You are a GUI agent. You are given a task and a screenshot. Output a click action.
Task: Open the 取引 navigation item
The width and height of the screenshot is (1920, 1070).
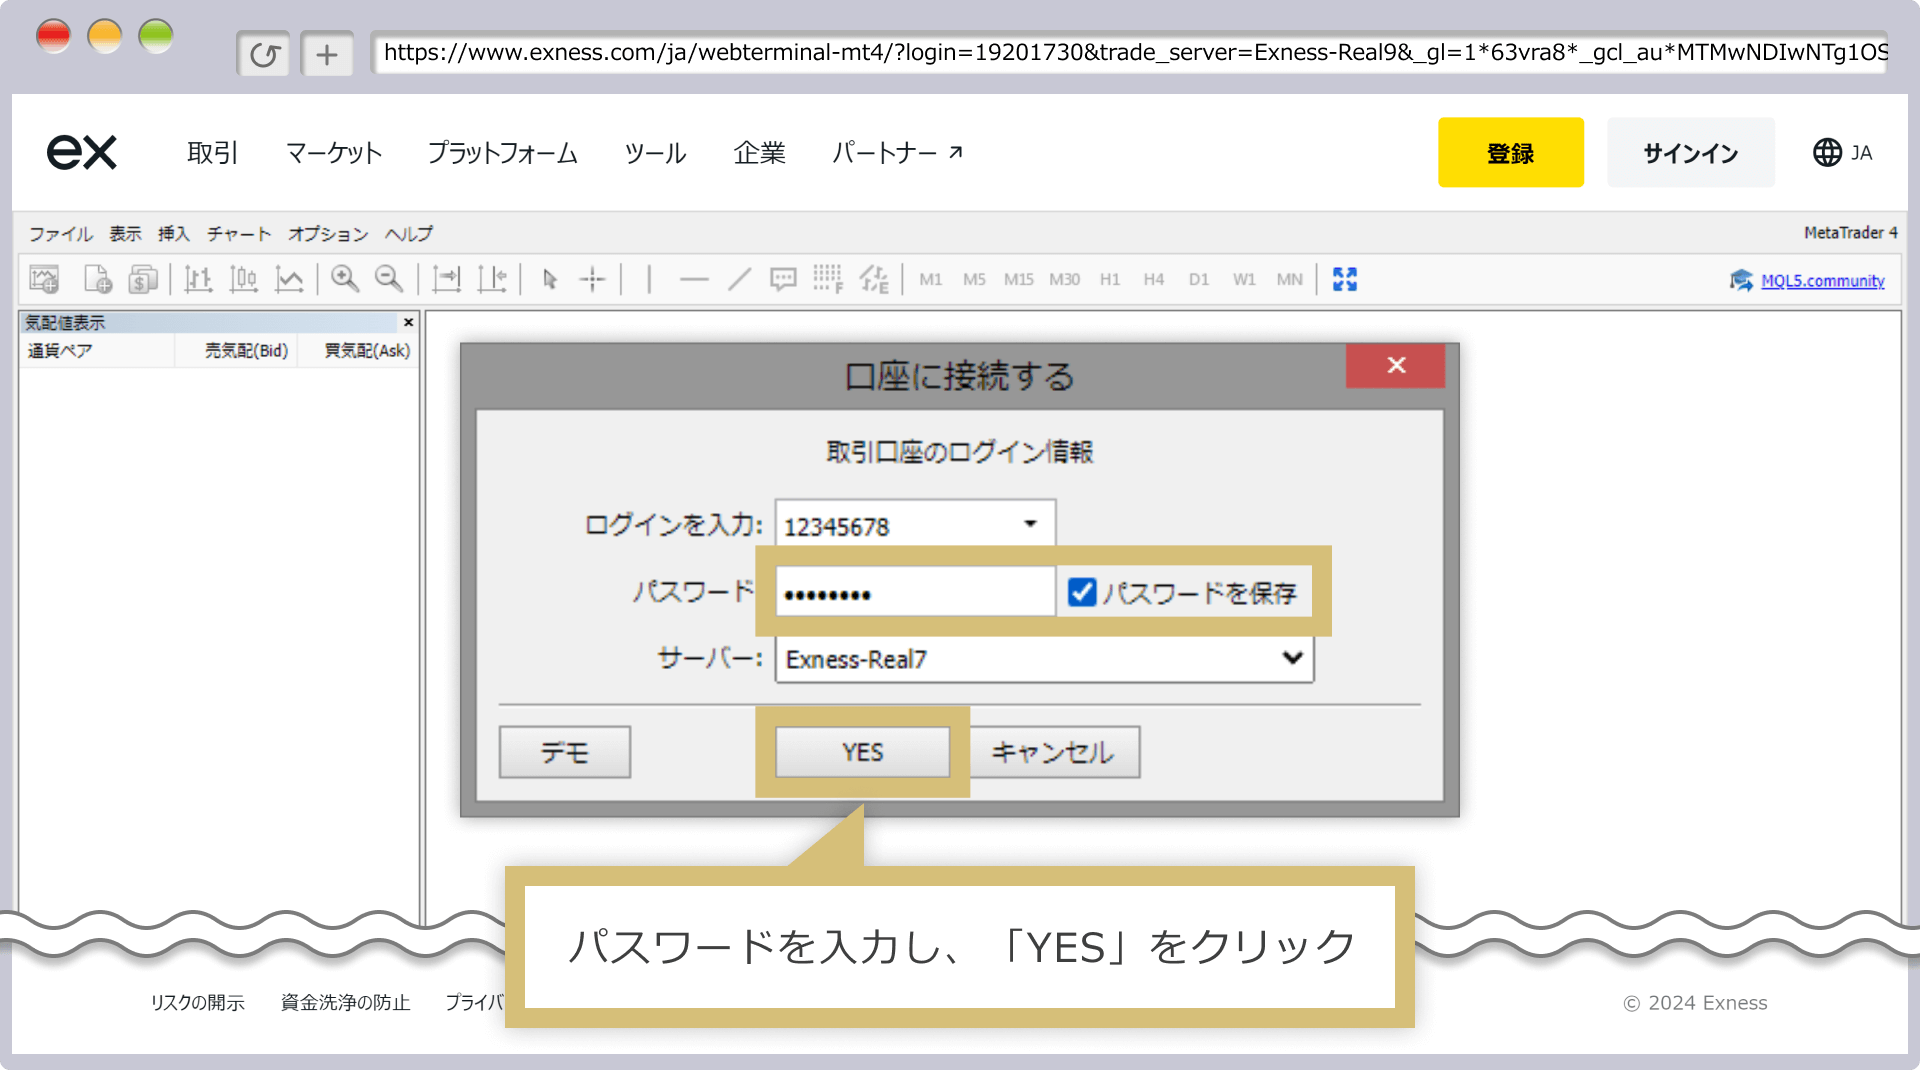[213, 152]
